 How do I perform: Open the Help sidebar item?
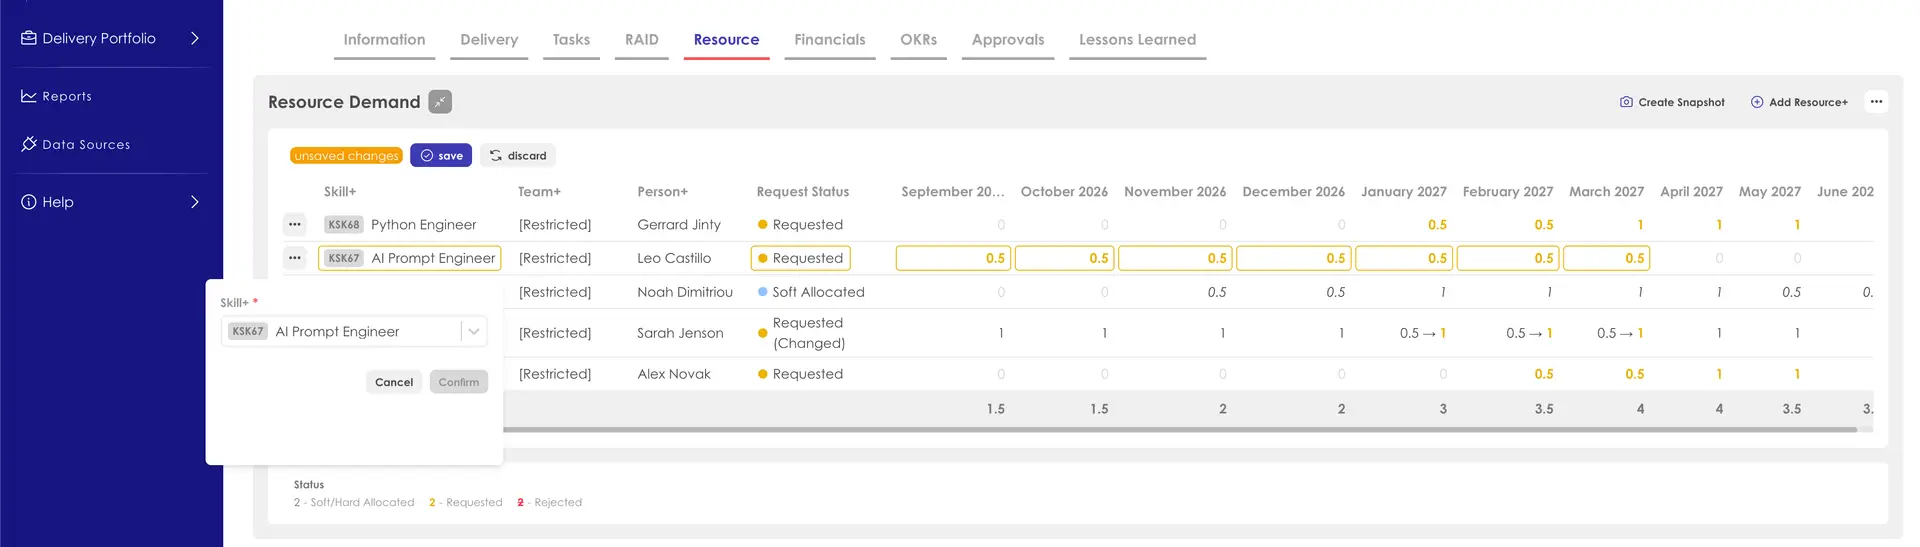coord(110,202)
